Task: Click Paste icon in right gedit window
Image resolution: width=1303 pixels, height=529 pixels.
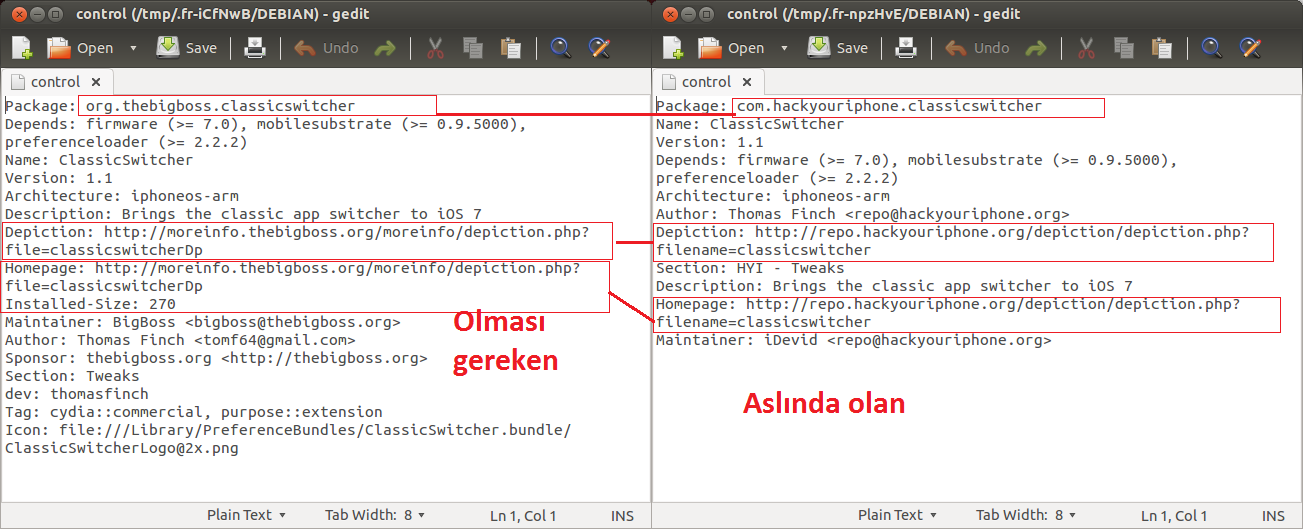Action: coord(1162,48)
